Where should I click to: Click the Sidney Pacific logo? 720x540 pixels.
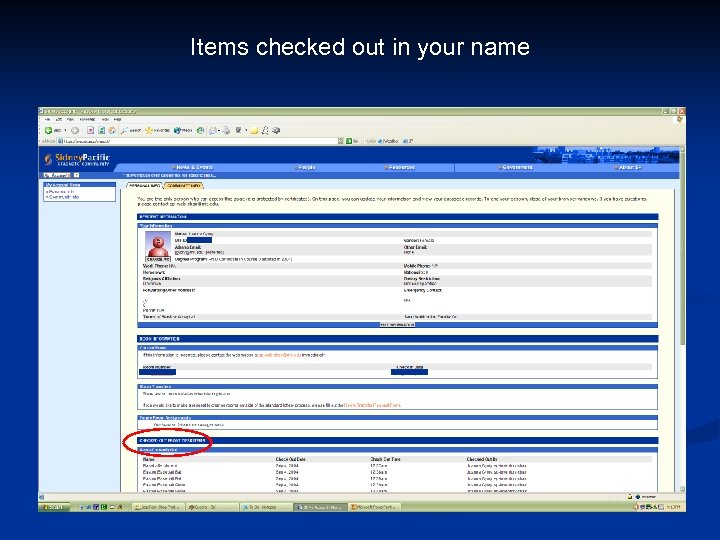(77, 160)
